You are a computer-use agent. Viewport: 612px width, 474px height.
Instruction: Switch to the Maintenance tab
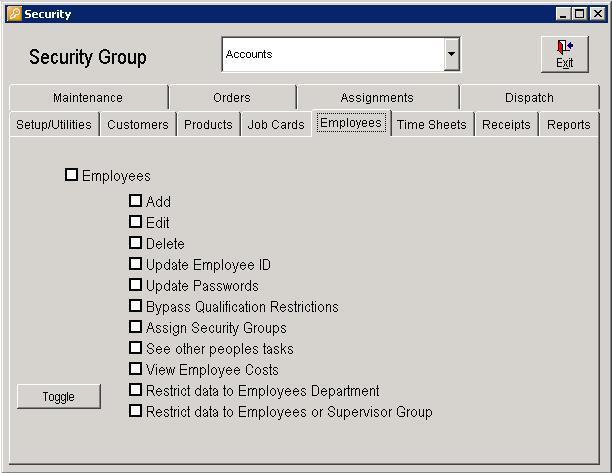tap(88, 98)
